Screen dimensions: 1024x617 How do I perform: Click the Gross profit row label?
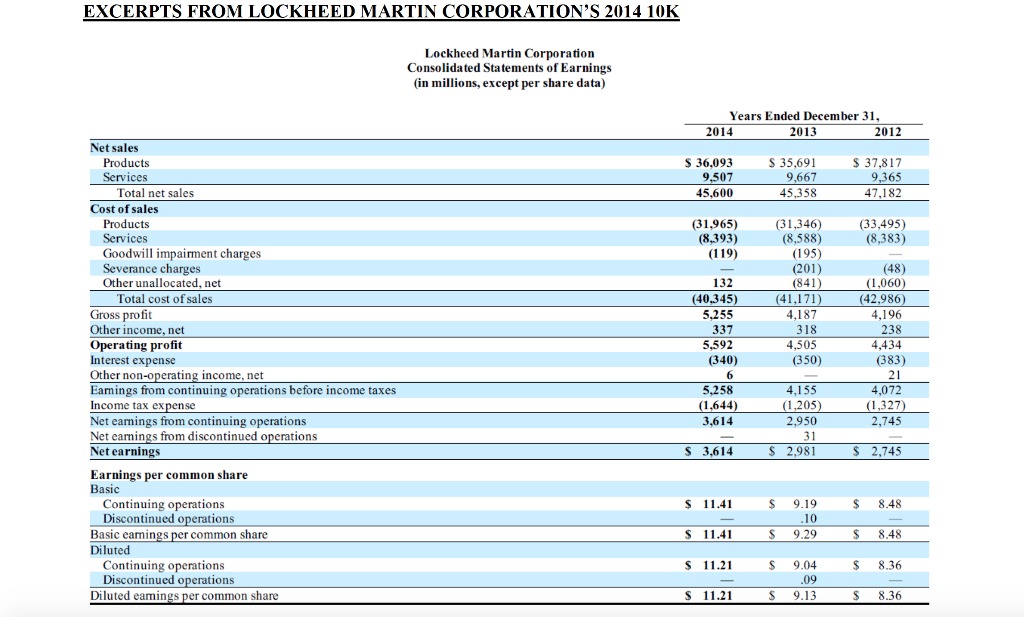tap(120, 313)
